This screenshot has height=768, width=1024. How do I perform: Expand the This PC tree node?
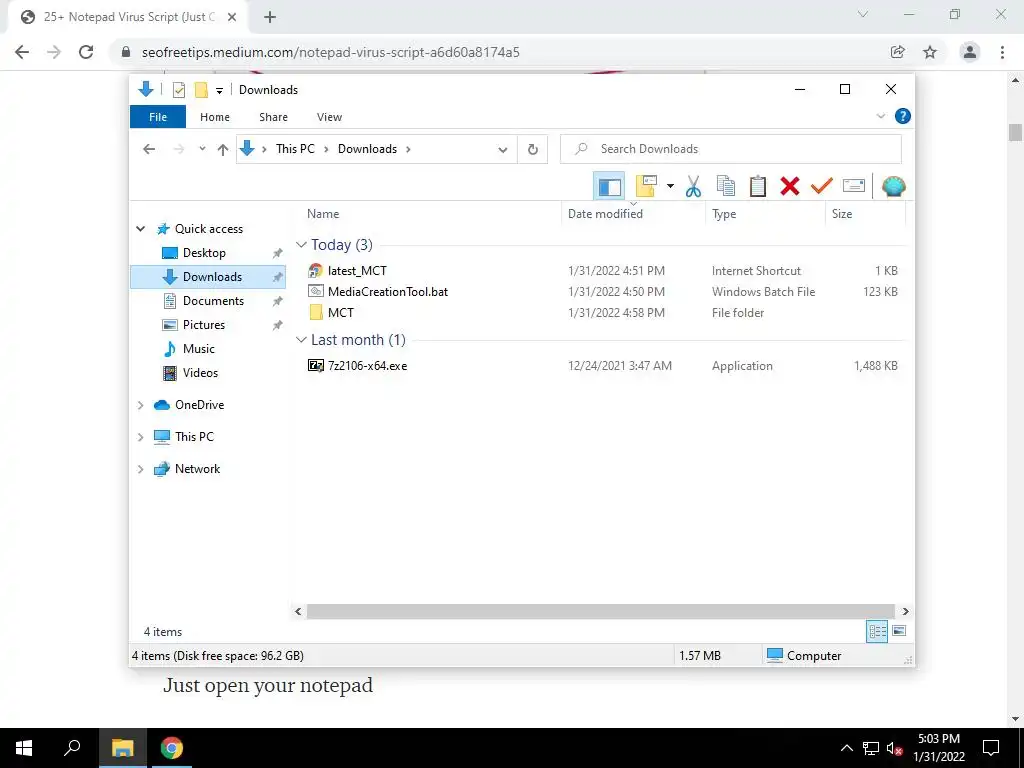tap(140, 437)
